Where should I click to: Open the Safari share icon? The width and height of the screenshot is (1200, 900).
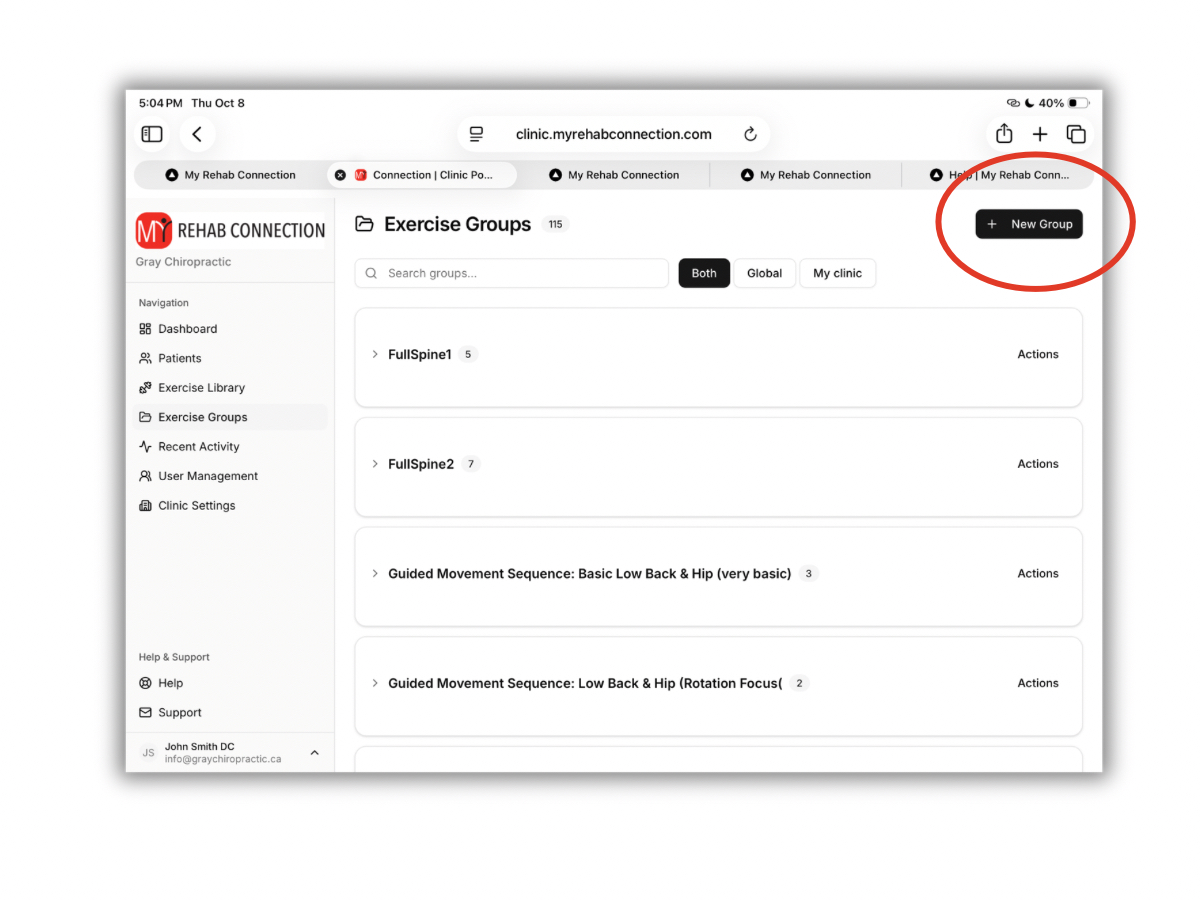1004,133
